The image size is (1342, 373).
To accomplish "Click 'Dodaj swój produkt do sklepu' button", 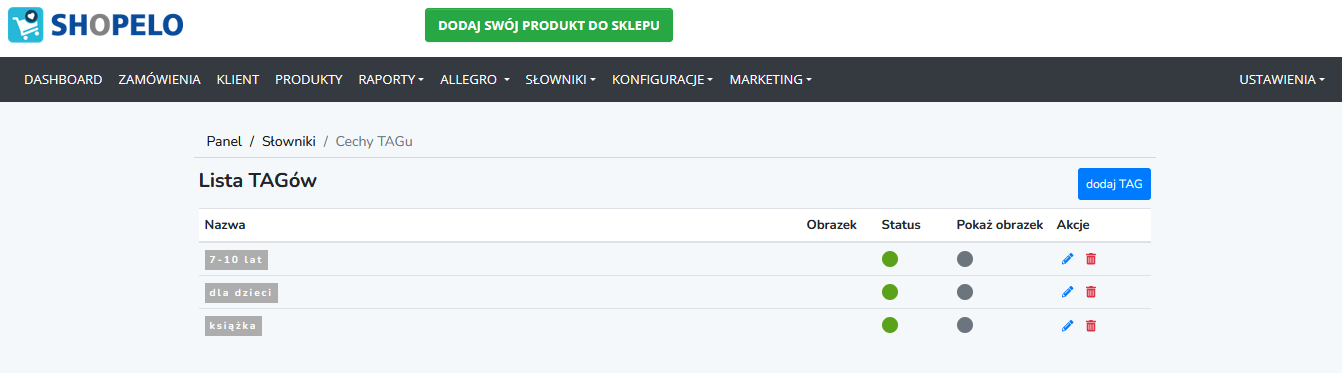I will tap(549, 25).
